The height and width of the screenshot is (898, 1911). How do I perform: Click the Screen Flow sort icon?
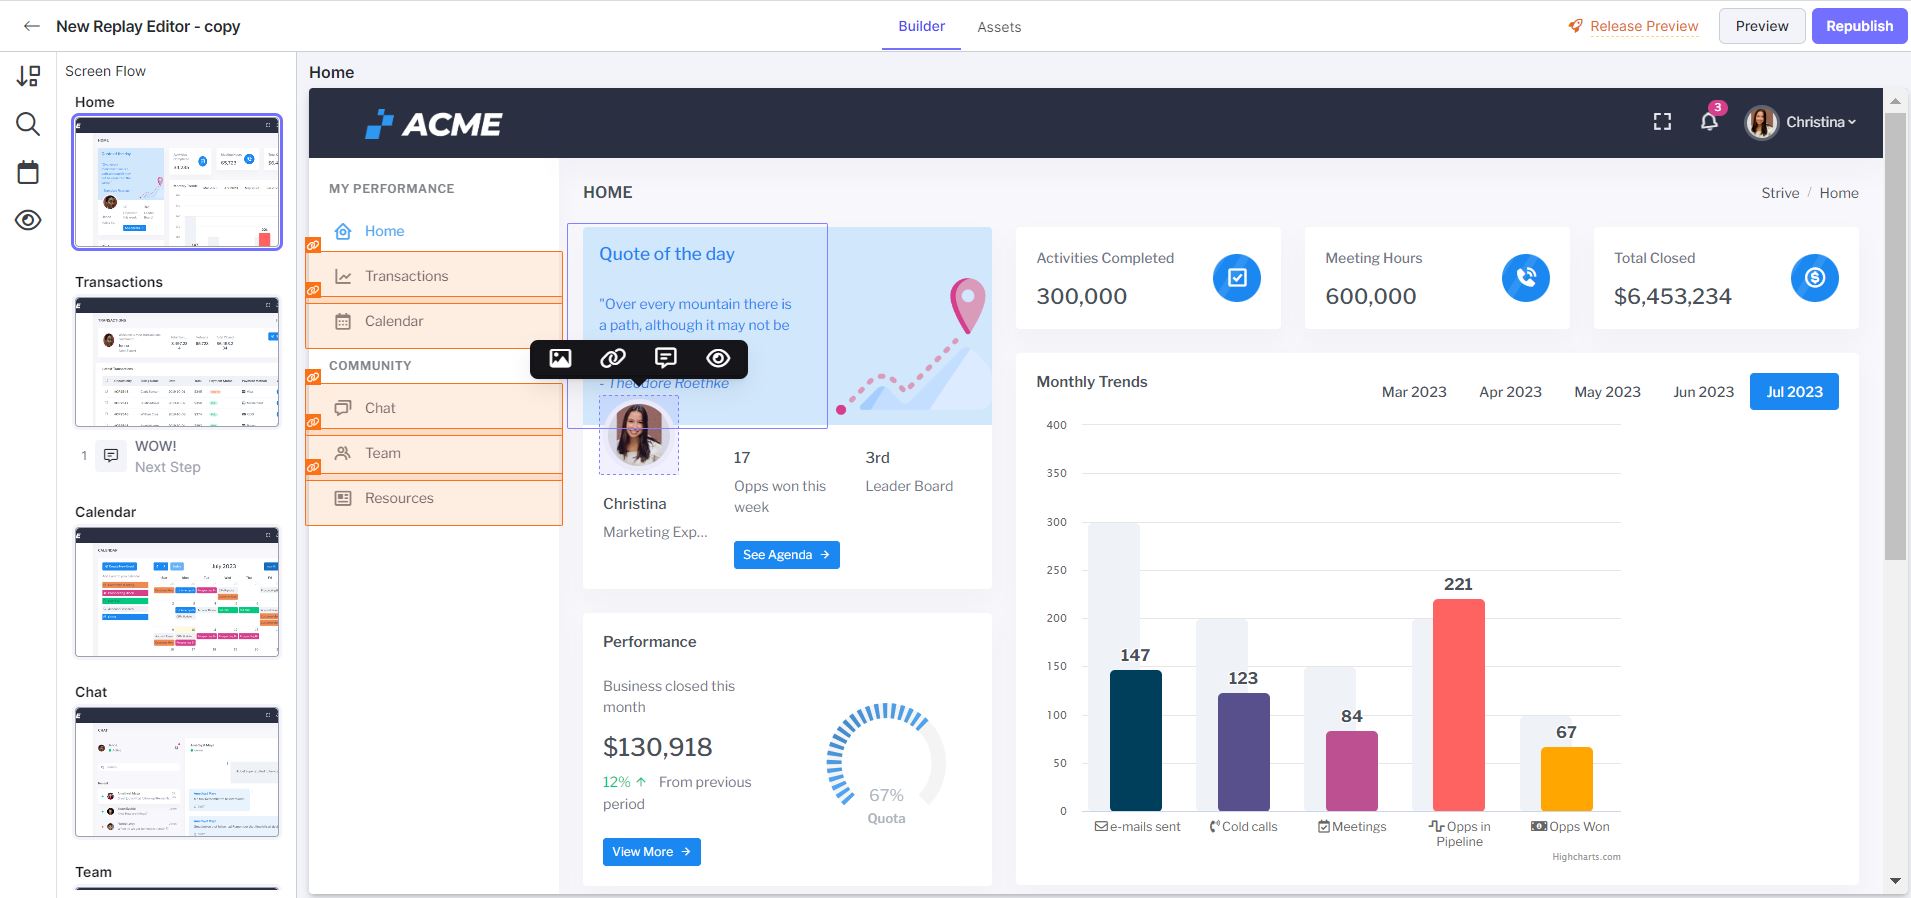pyautogui.click(x=28, y=76)
